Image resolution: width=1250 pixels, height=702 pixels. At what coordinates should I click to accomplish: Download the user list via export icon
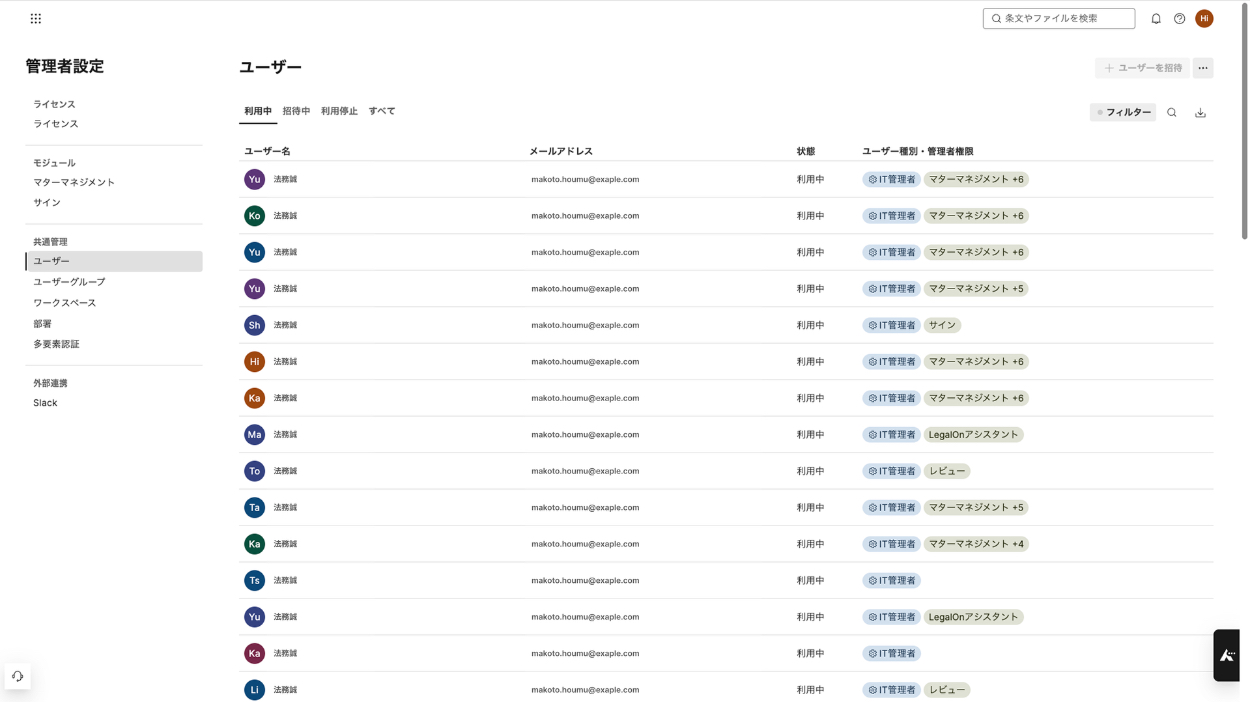pyautogui.click(x=1200, y=113)
